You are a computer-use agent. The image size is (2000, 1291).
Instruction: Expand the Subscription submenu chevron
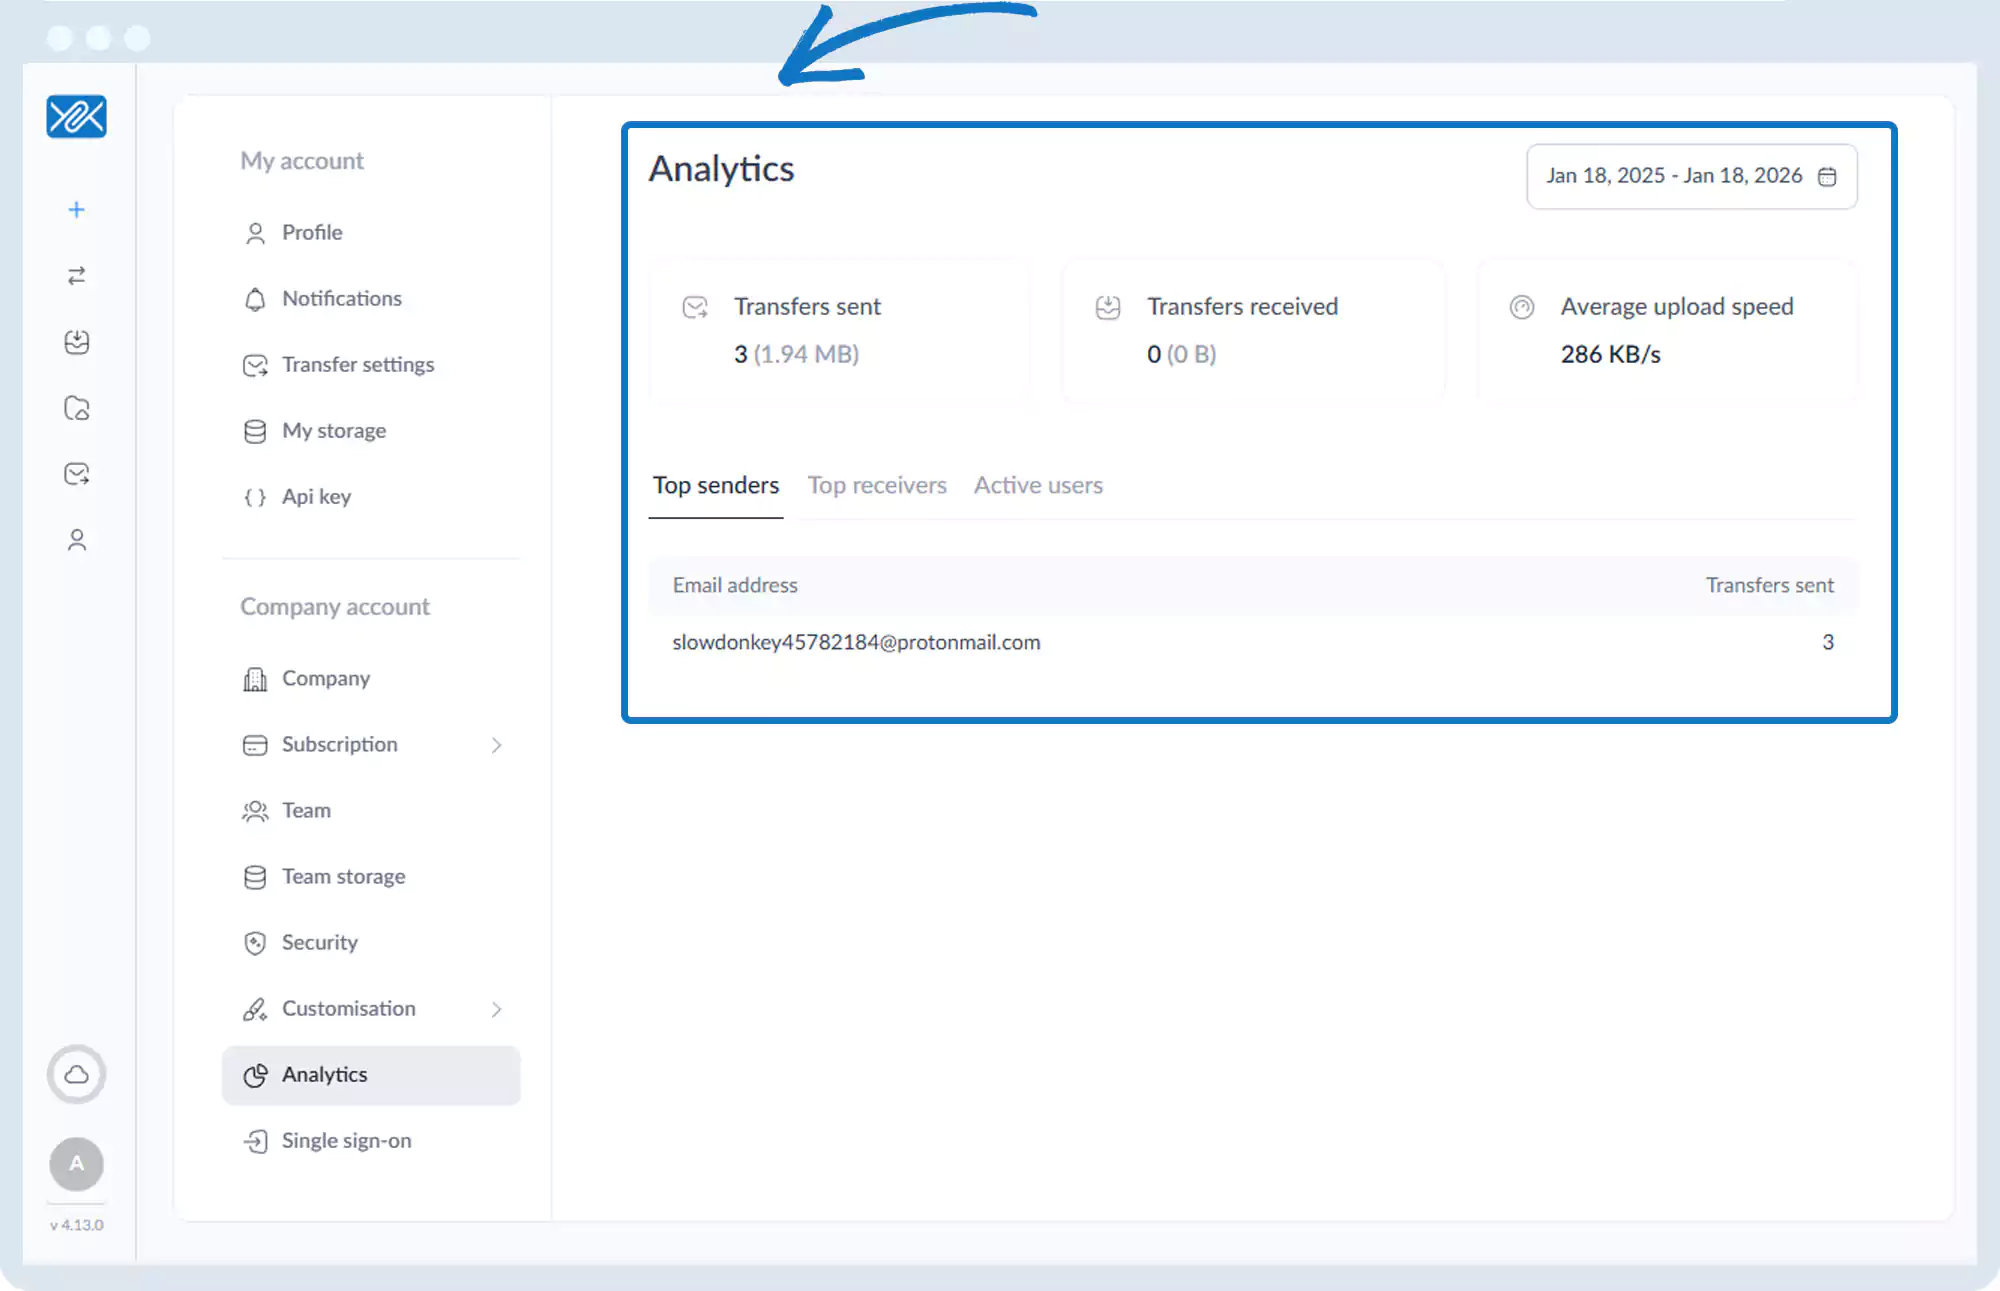(496, 745)
